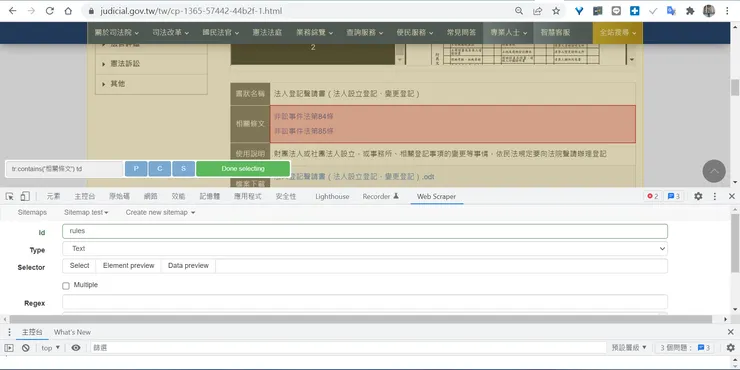Clear the console with the ban icon
This screenshot has width=740, height=370.
point(25,348)
